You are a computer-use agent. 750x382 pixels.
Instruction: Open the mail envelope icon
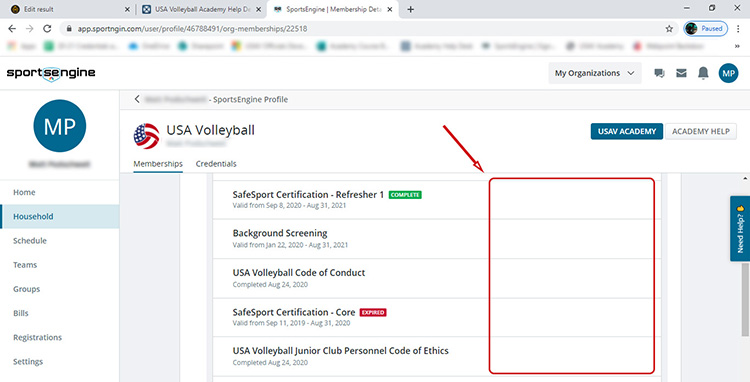(x=681, y=73)
